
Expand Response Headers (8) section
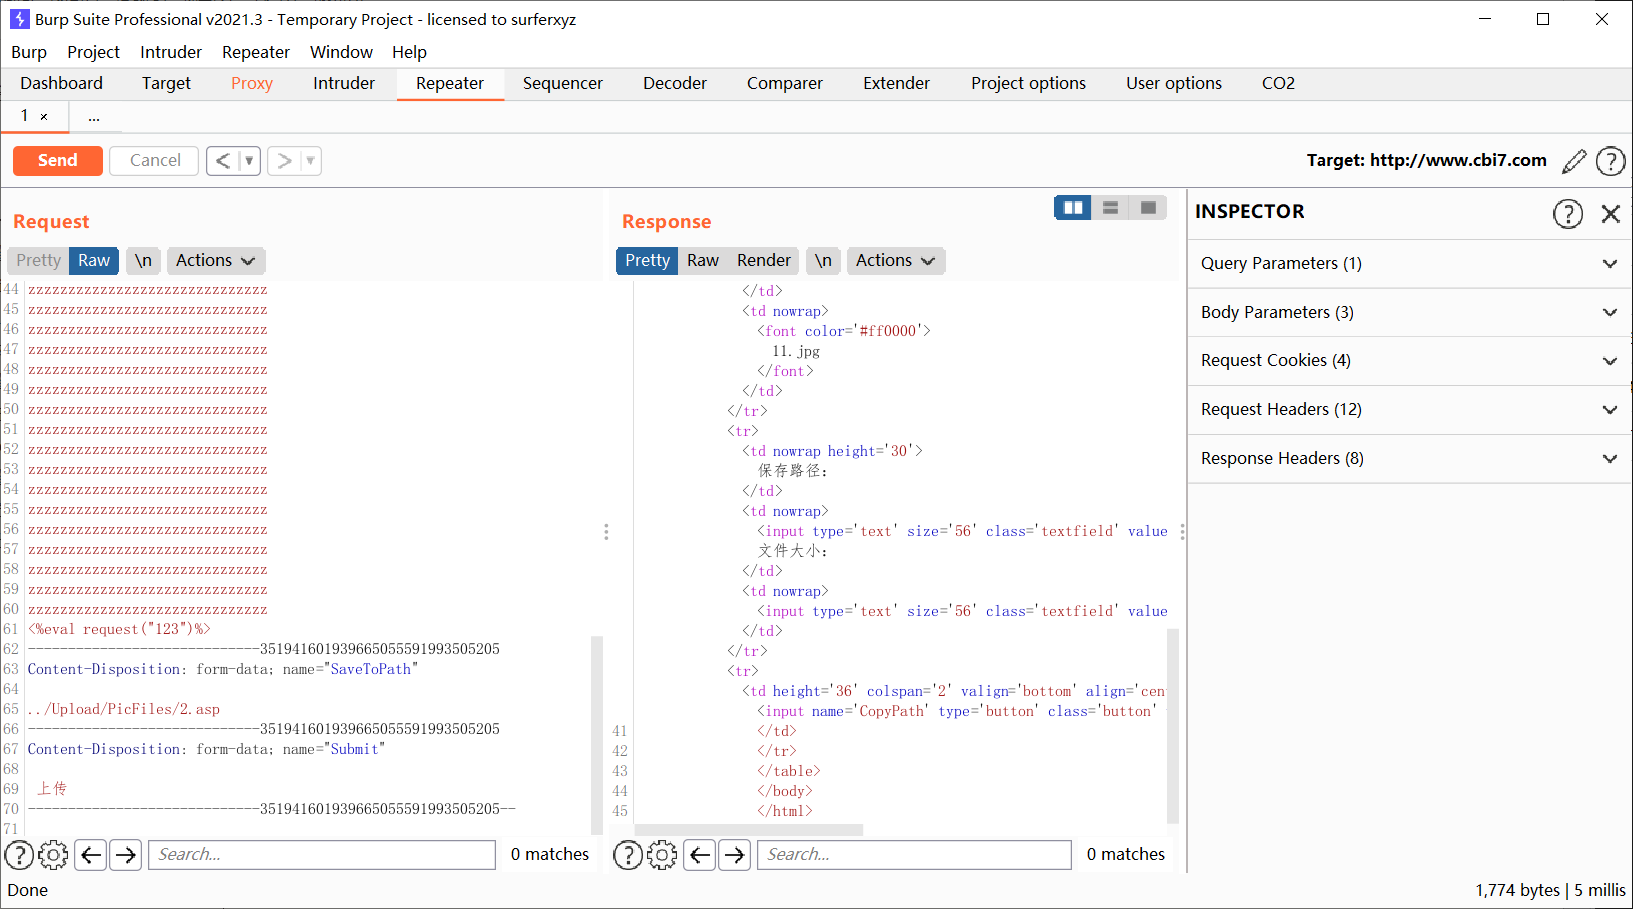pyautogui.click(x=1409, y=459)
